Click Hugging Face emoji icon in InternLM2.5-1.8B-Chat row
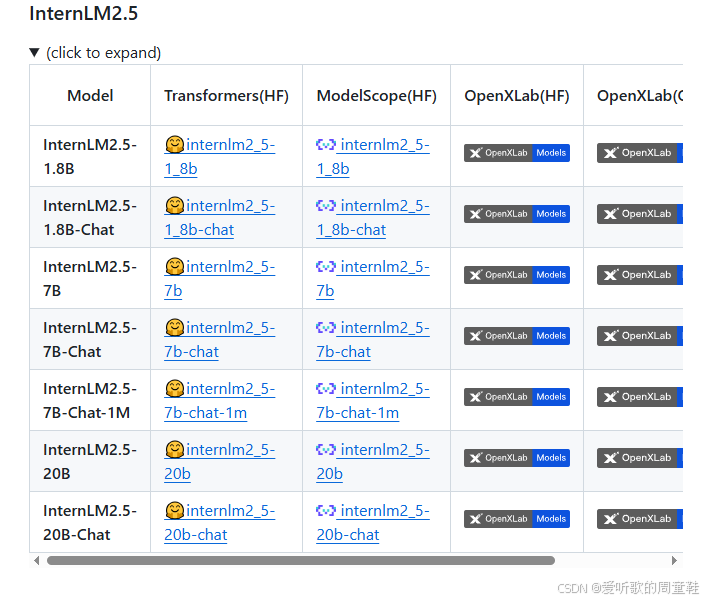This screenshot has height=601, width=710. click(x=174, y=206)
